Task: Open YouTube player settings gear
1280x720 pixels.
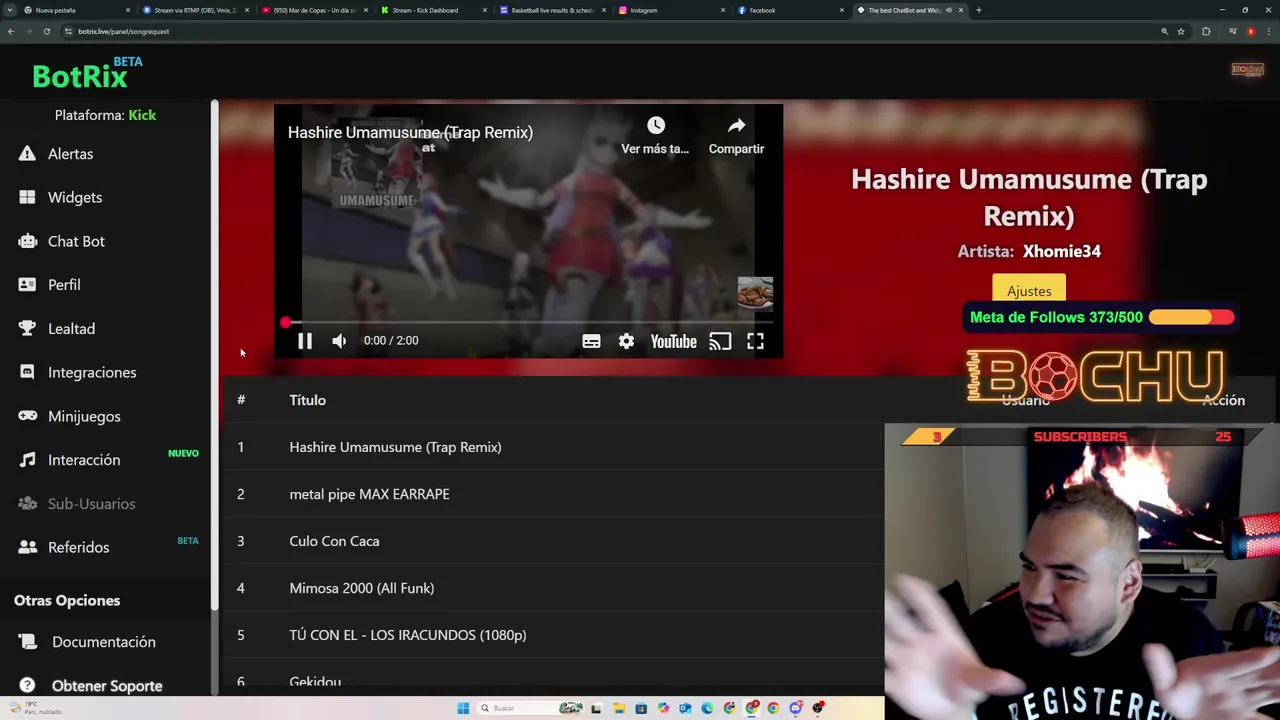Action: (626, 341)
